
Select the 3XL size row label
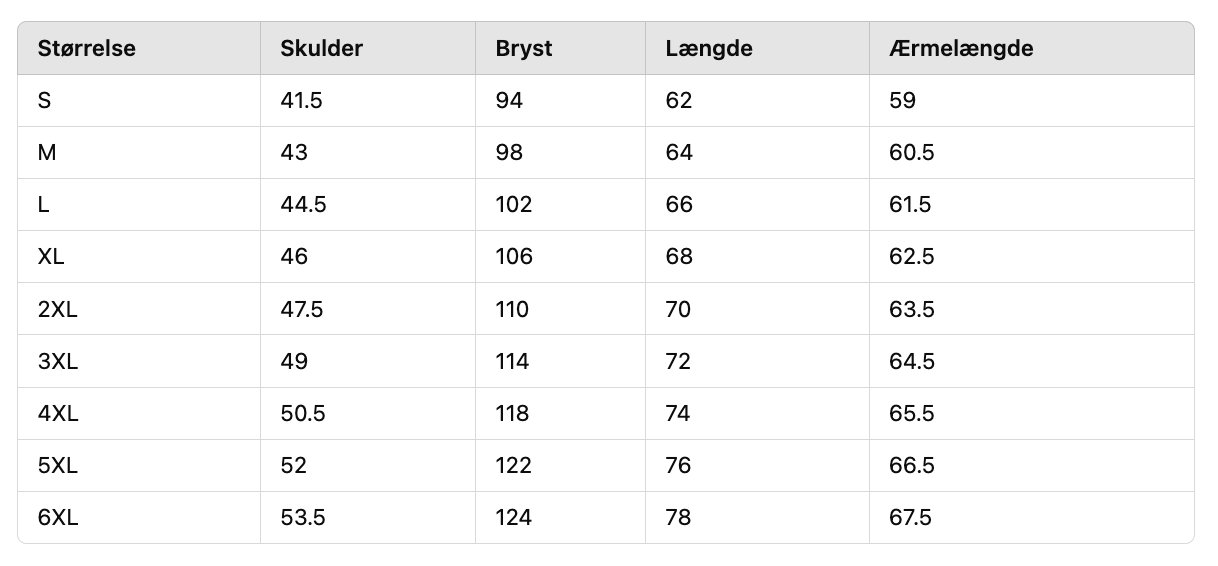click(57, 361)
